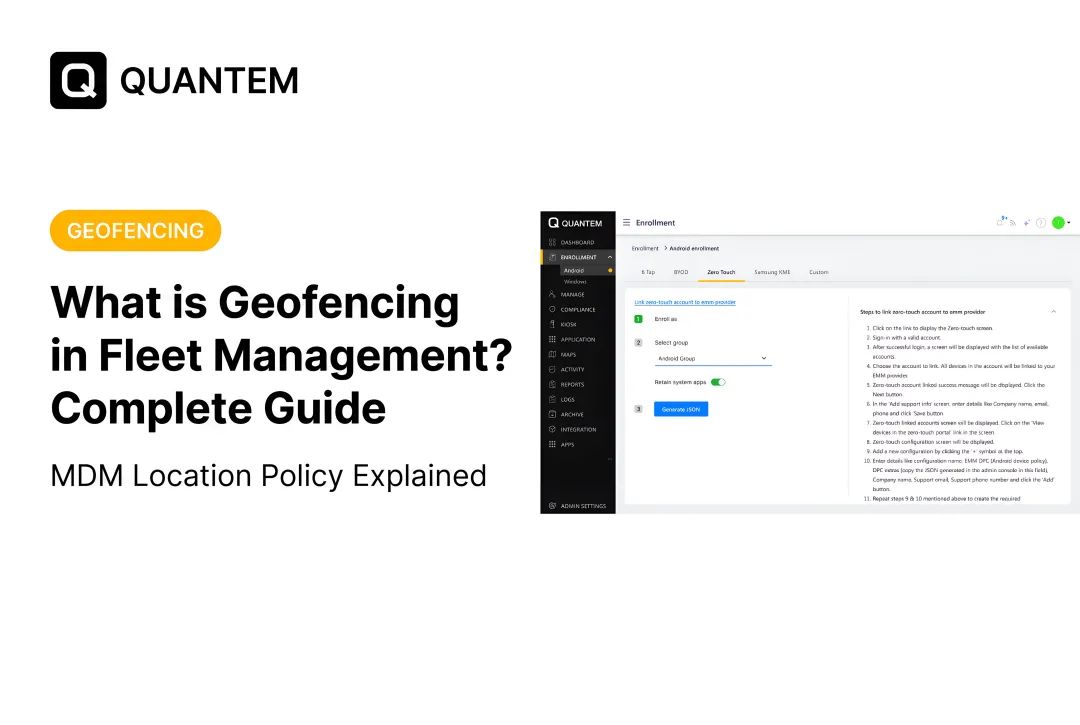Viewport: 1080px width, 725px height.
Task: Open the Dashboard sidebar icon
Action: (552, 242)
